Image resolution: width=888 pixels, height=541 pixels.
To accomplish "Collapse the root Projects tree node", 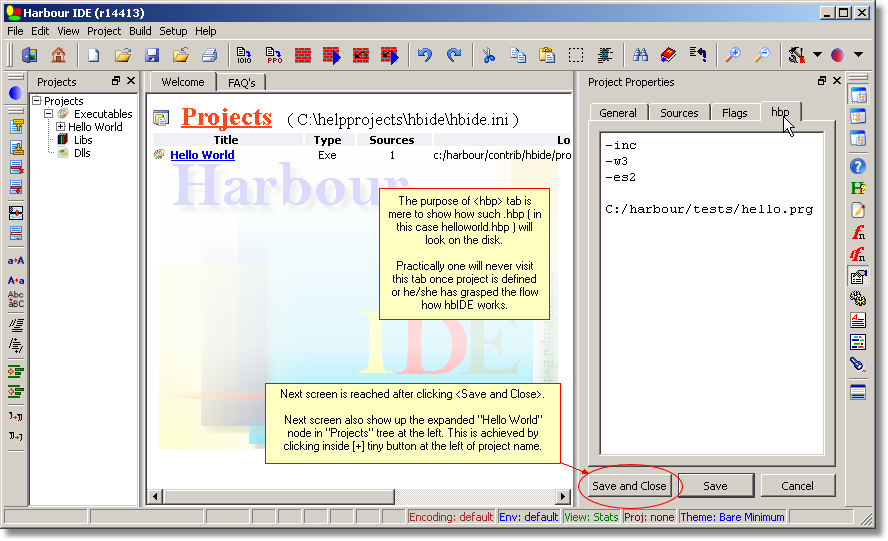I will (x=37, y=101).
